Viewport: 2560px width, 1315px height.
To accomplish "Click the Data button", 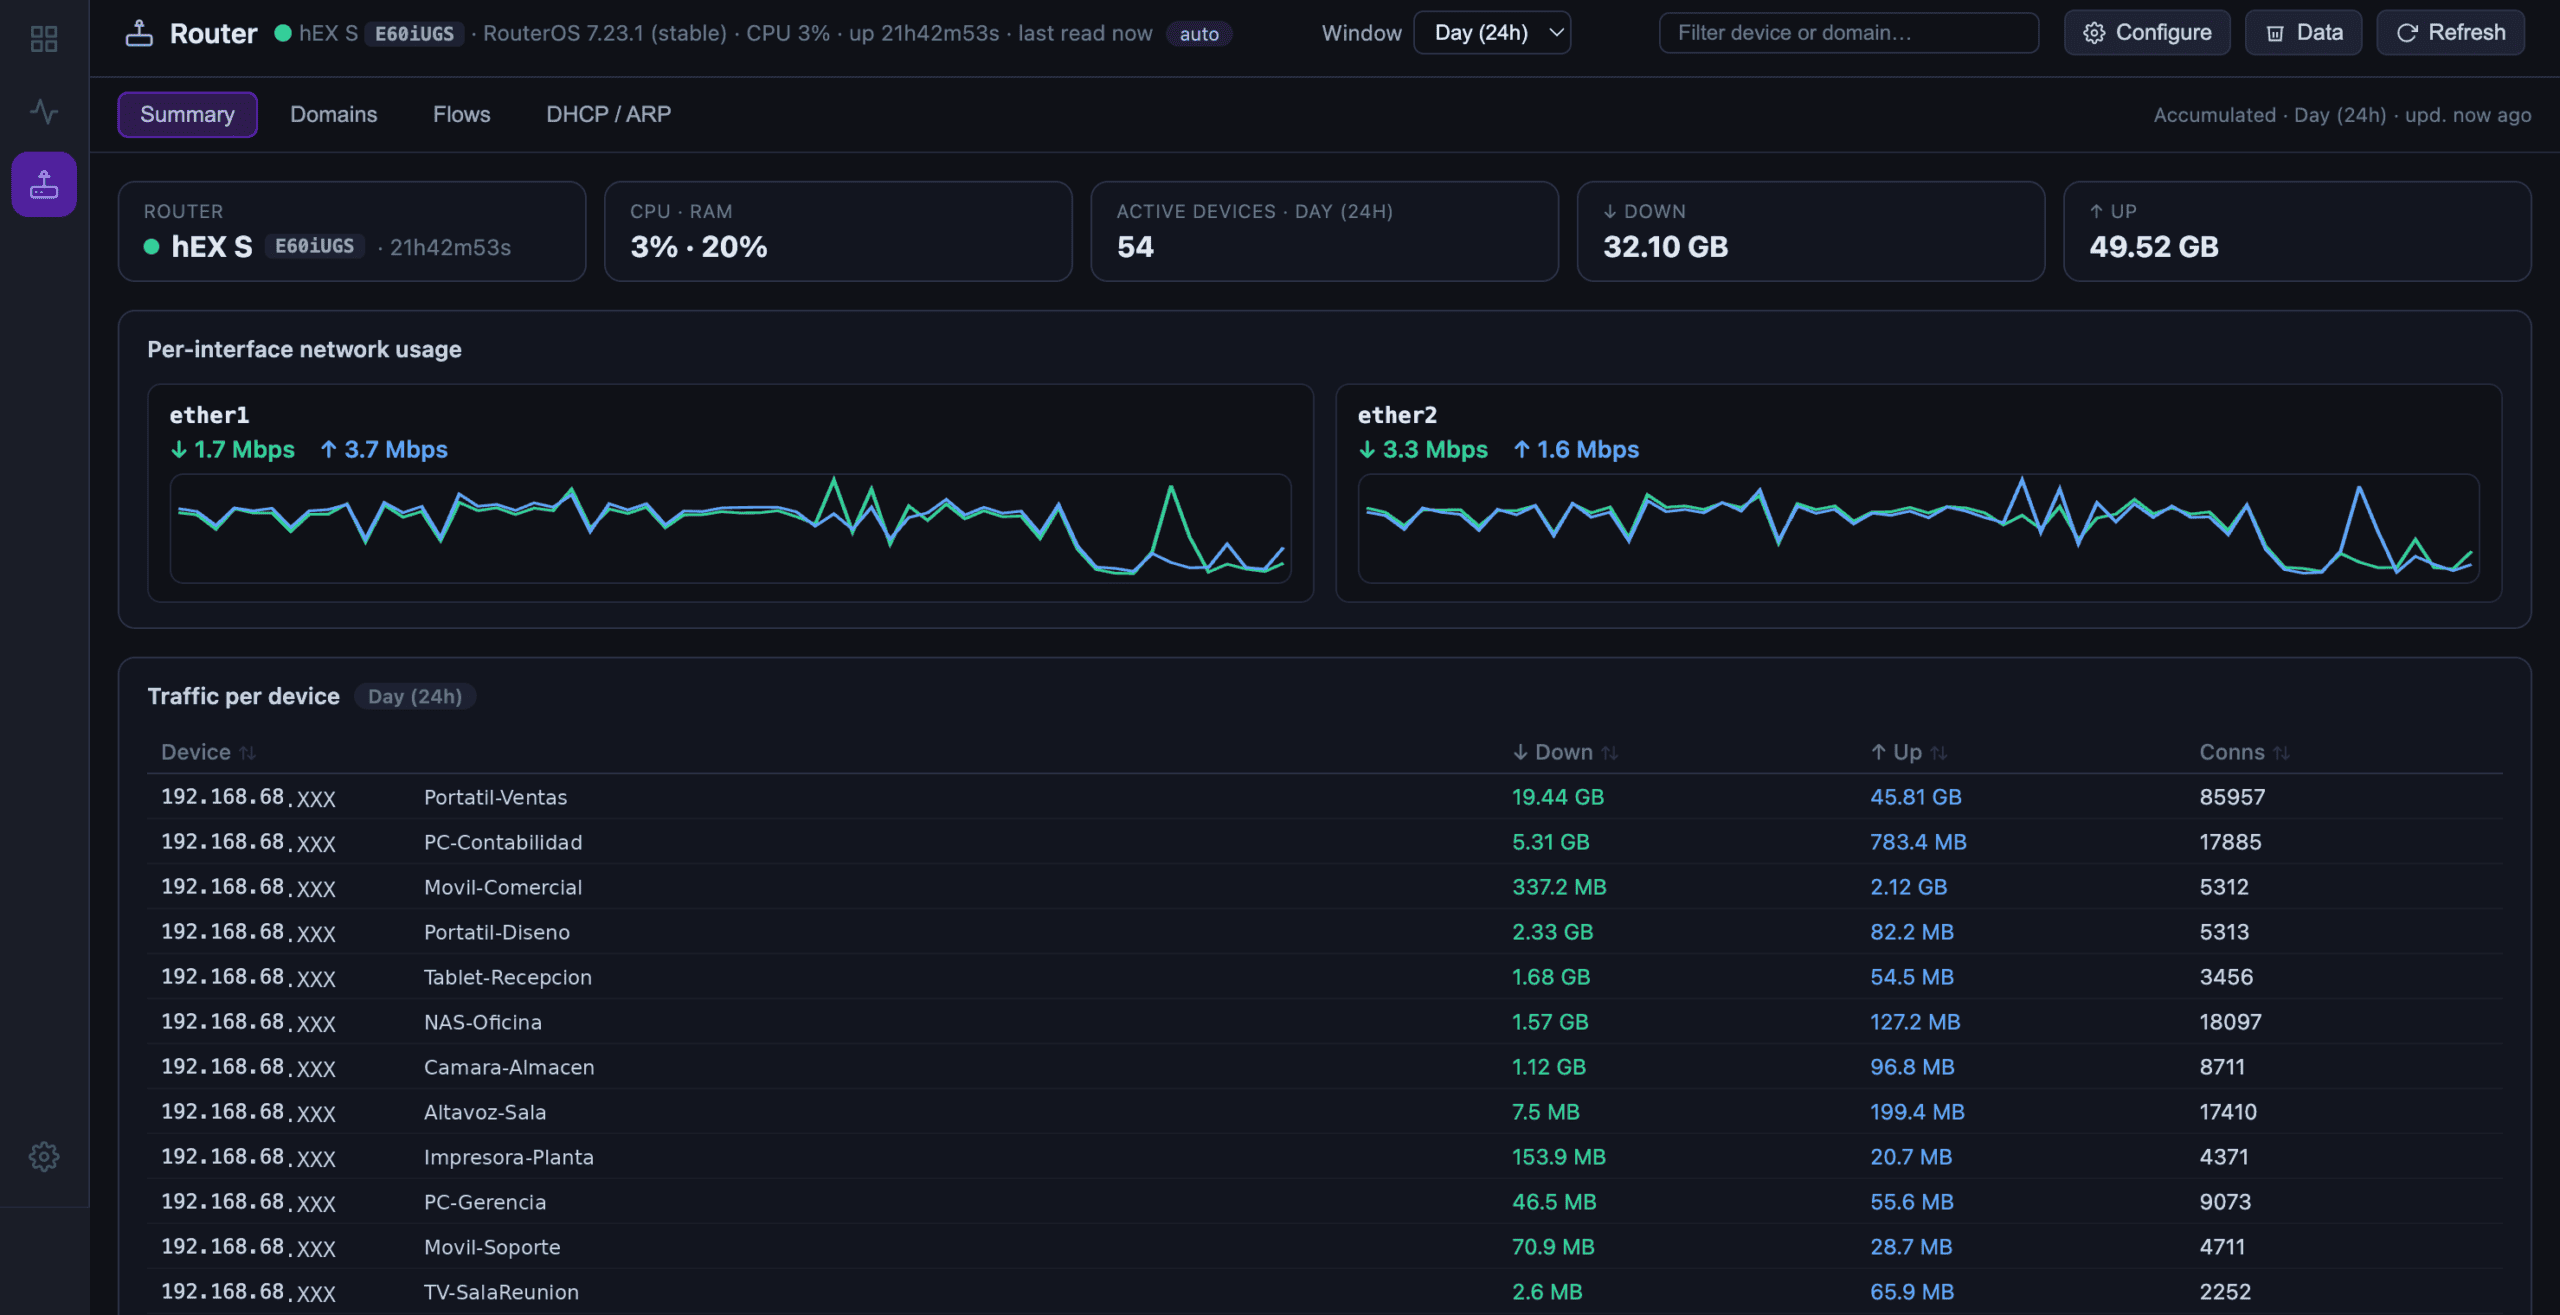I will [x=2303, y=33].
